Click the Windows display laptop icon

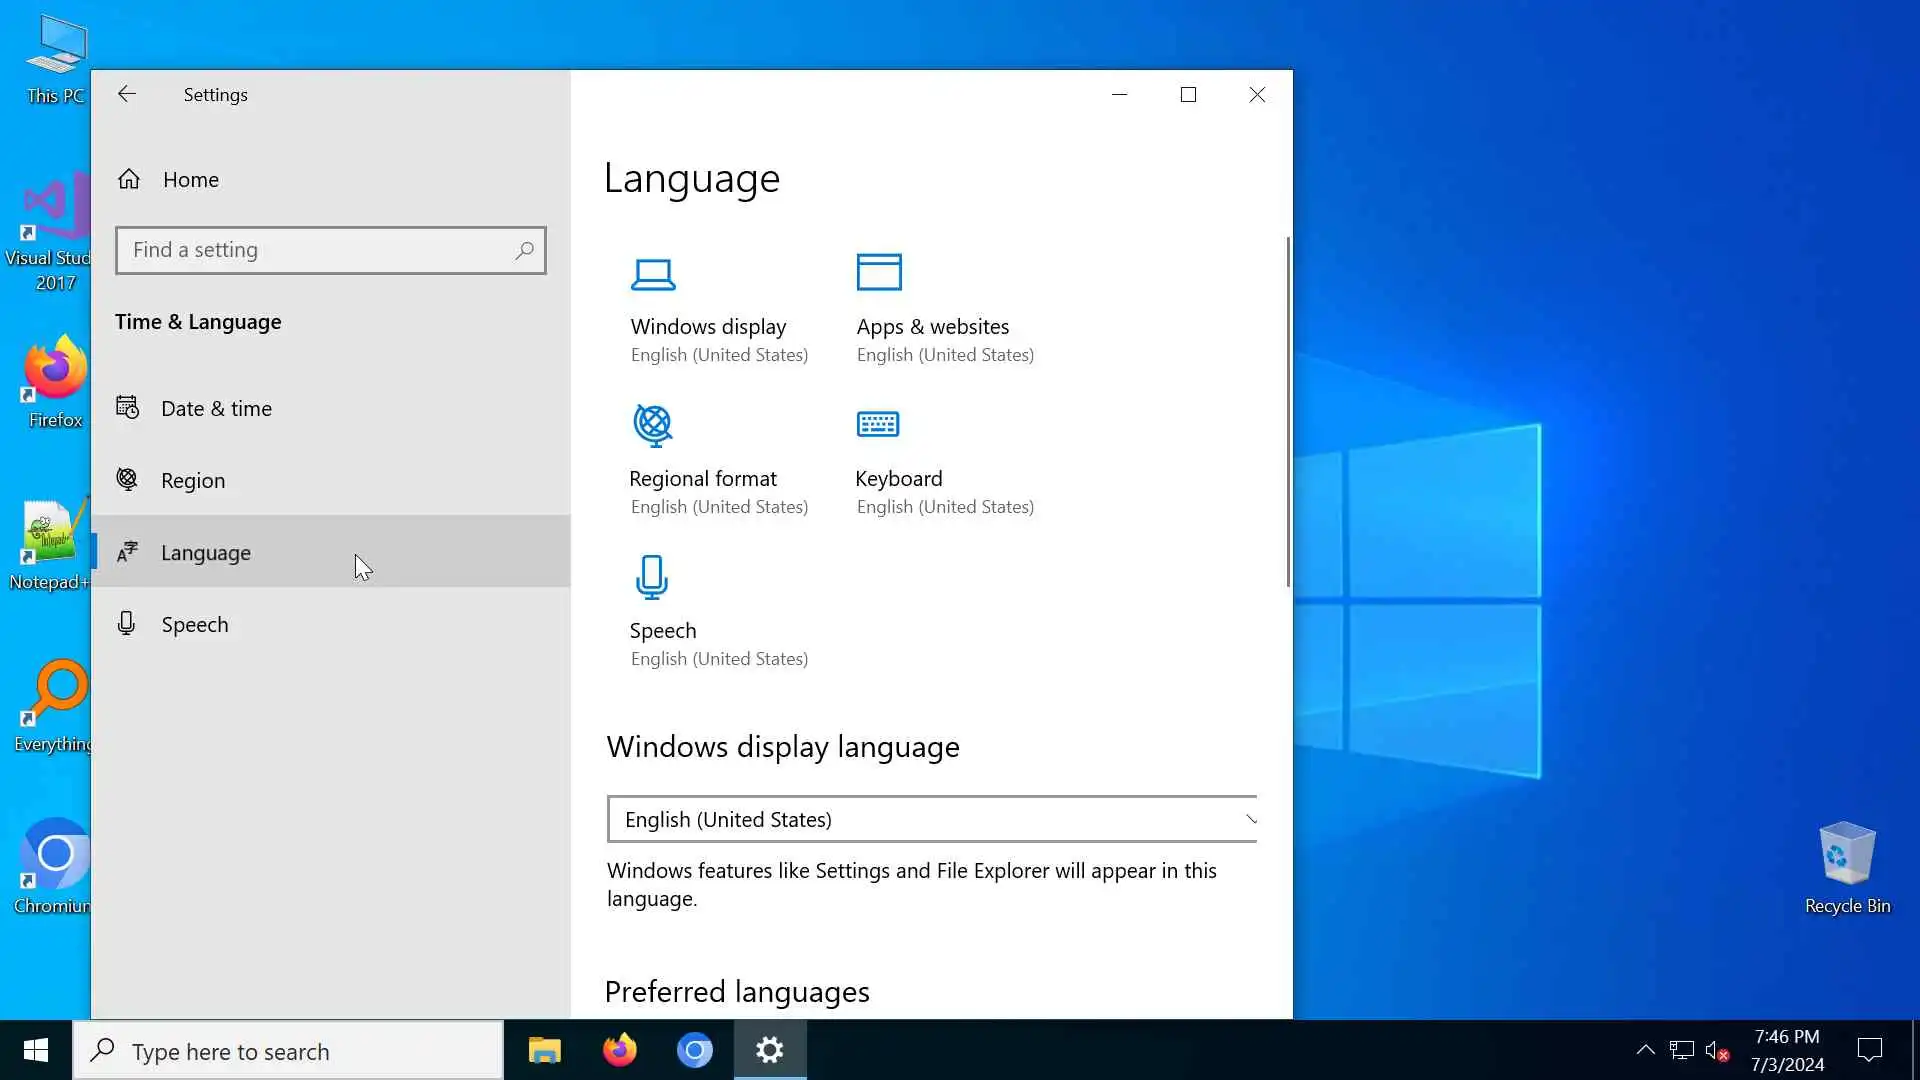pos(653,274)
